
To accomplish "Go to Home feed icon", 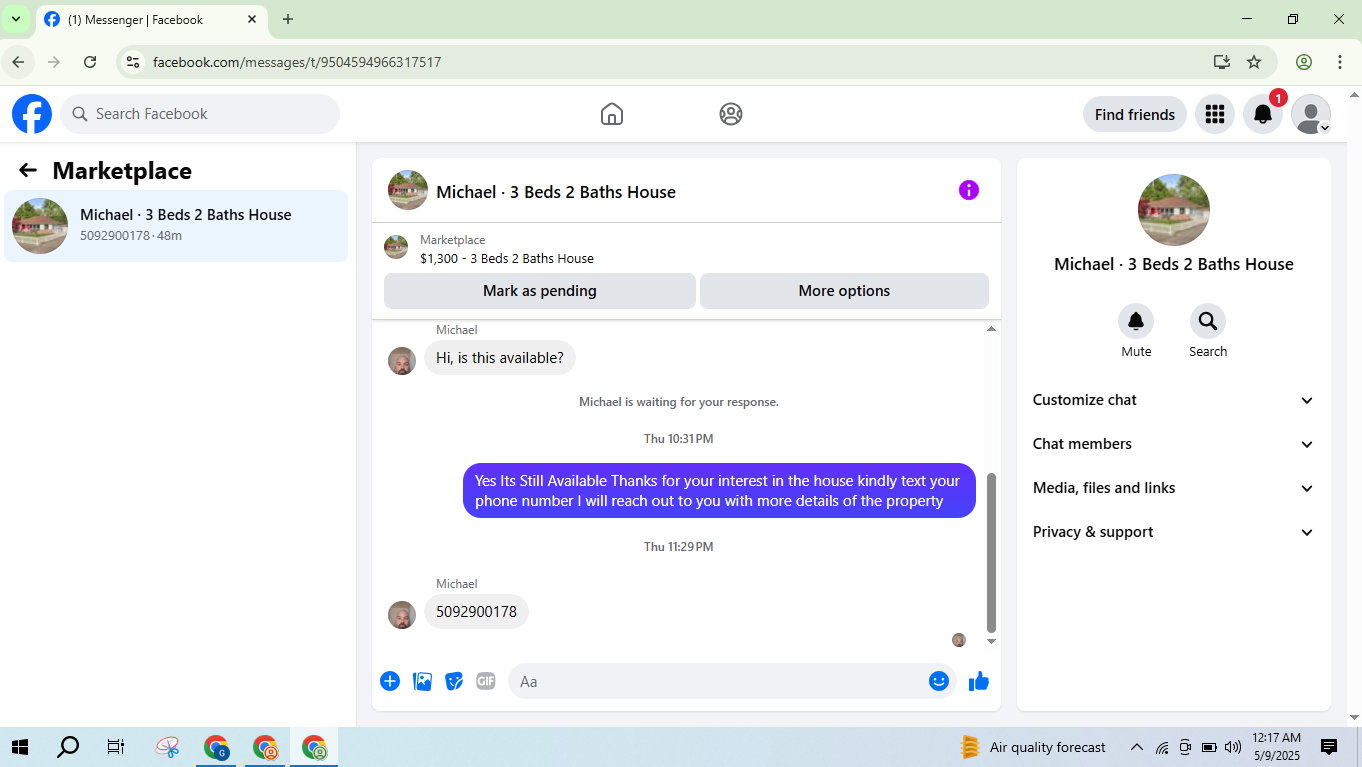I will pyautogui.click(x=612, y=114).
